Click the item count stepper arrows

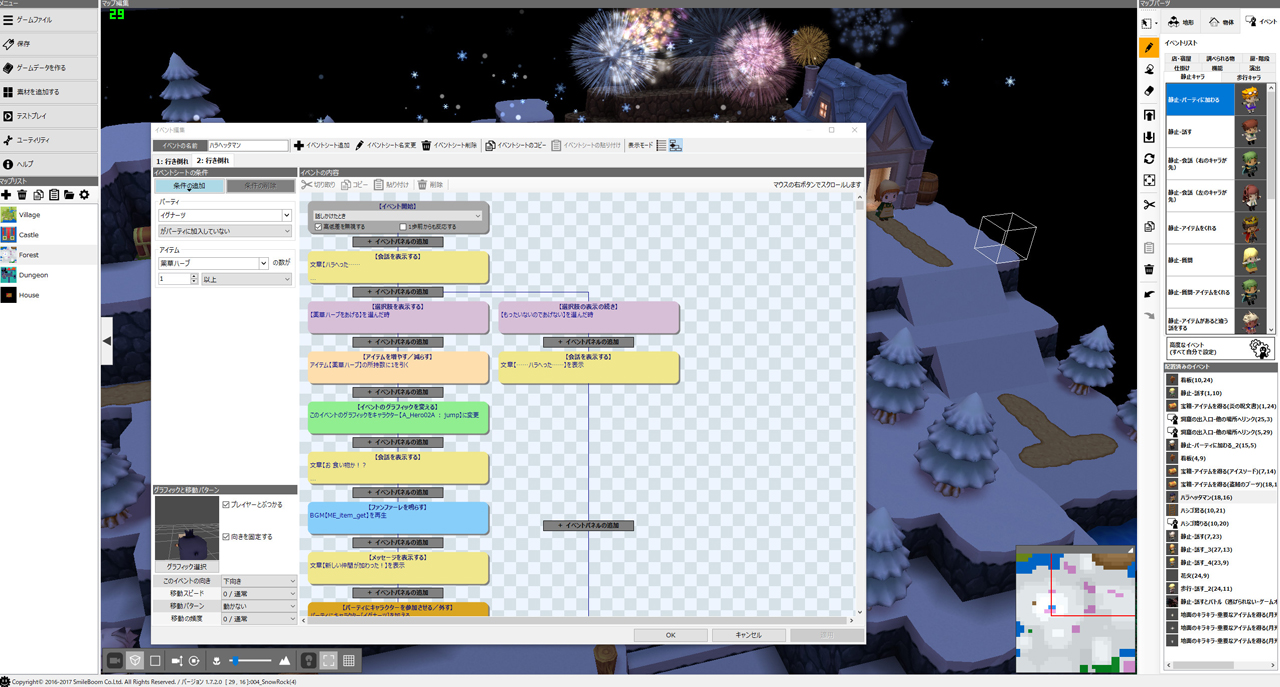[x=192, y=280]
